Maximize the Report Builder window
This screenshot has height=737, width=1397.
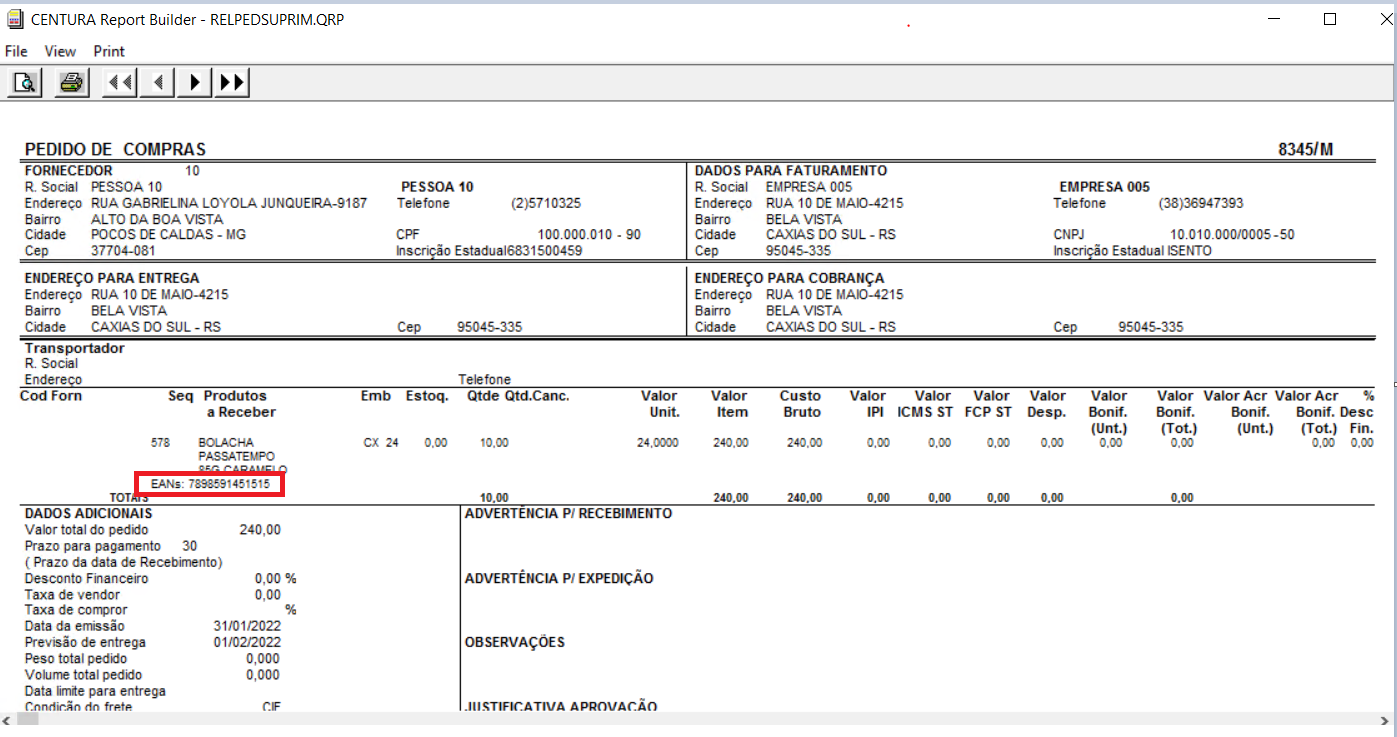tap(1330, 19)
